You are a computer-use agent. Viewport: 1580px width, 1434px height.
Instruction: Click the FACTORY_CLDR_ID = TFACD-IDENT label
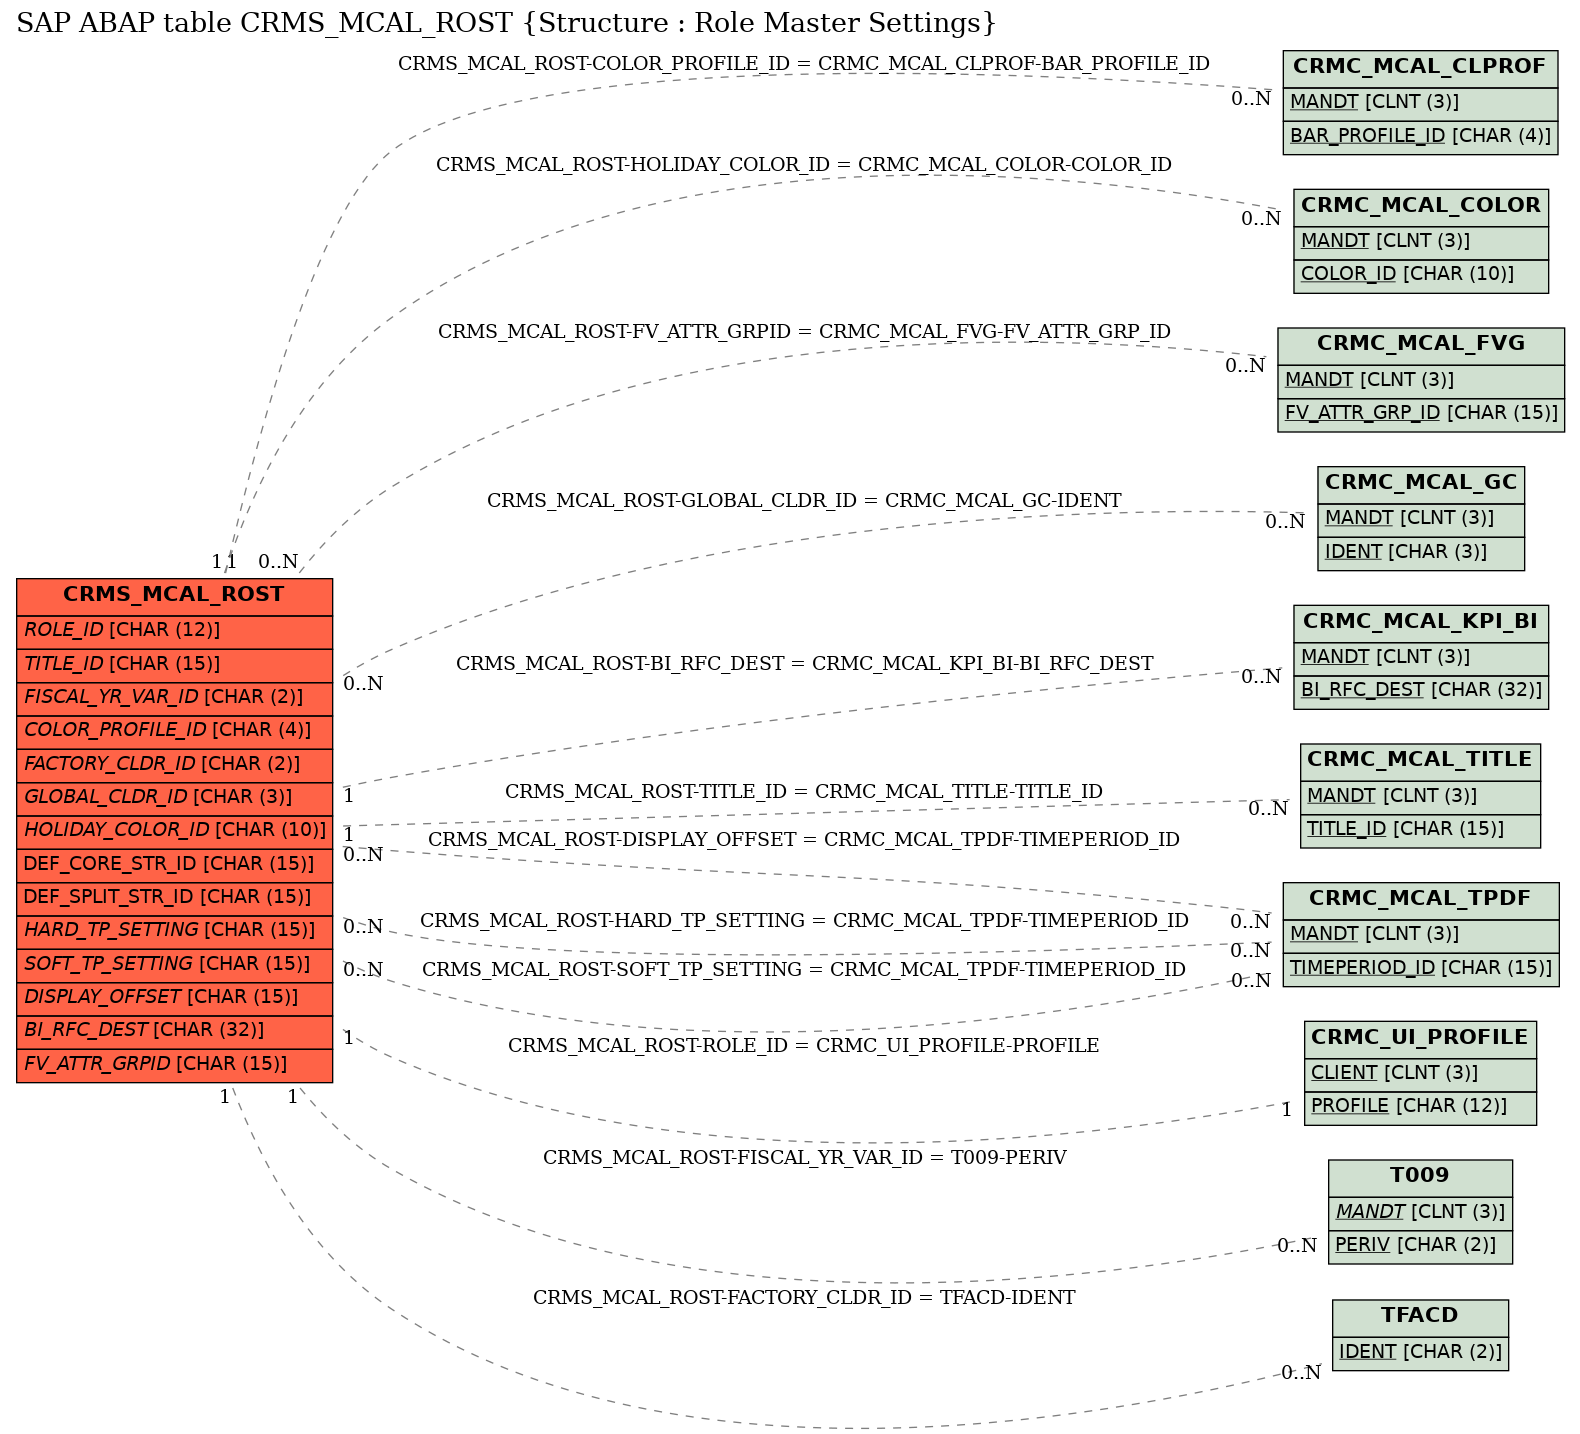click(x=804, y=1298)
